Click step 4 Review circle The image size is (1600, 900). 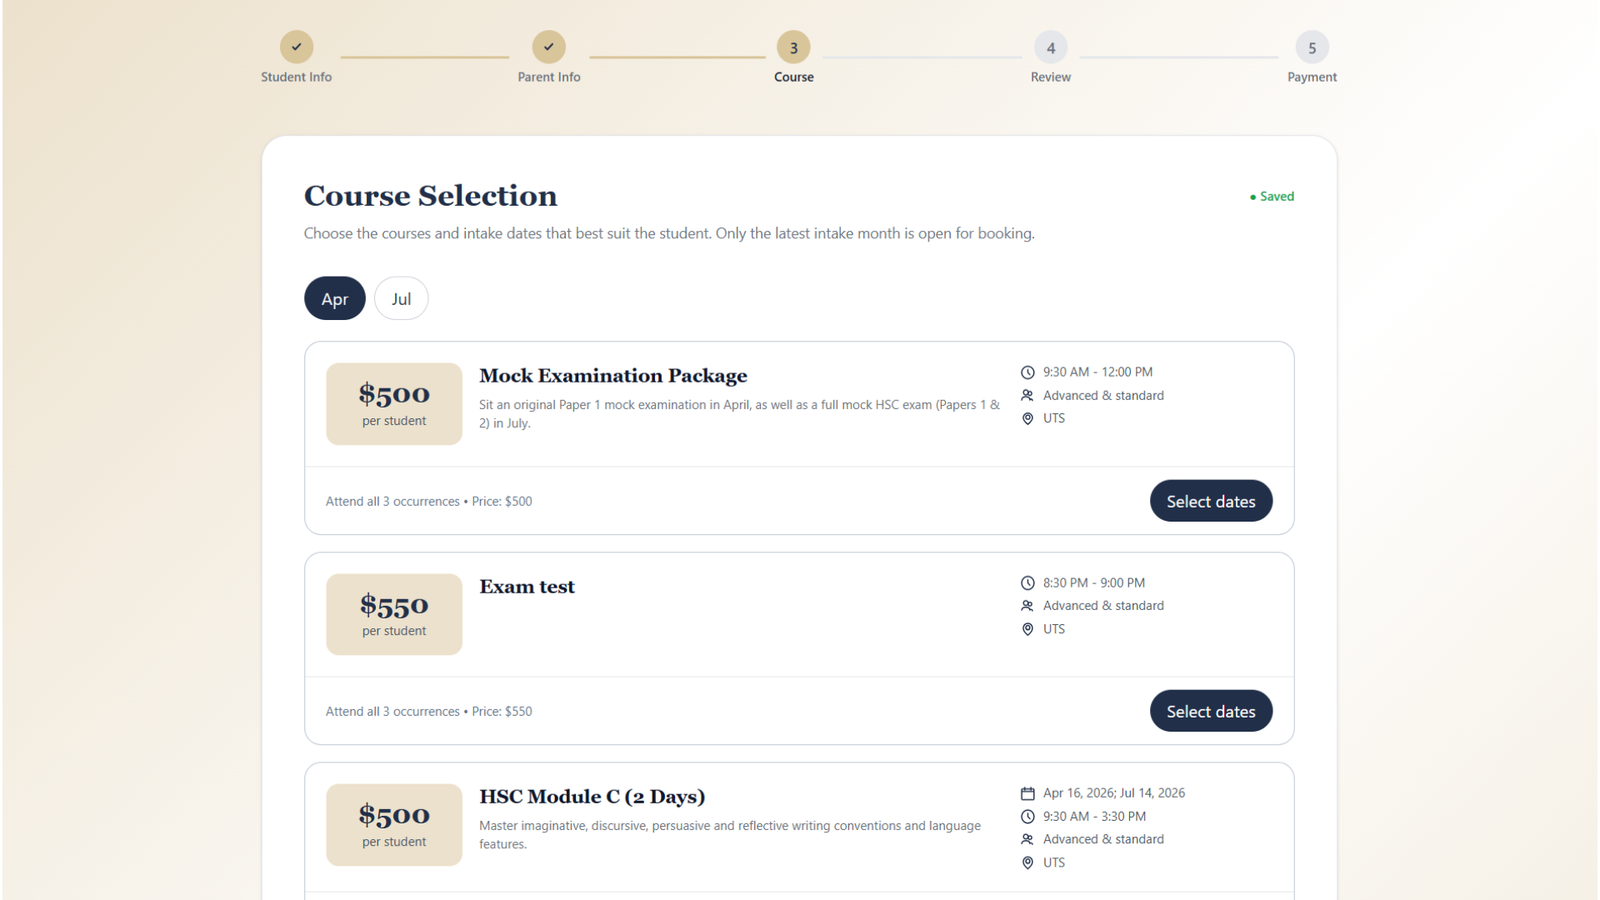[x=1050, y=47]
